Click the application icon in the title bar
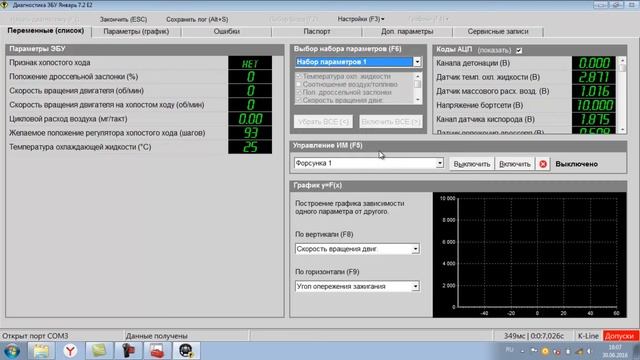This screenshot has height=360, width=640. click(x=4, y=5)
